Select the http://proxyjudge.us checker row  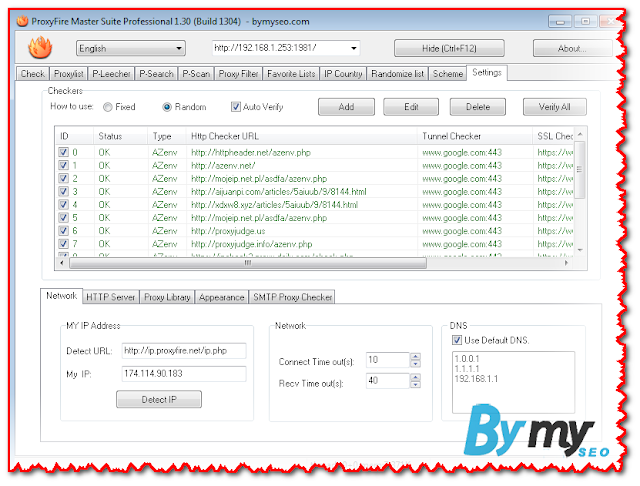tap(315, 231)
